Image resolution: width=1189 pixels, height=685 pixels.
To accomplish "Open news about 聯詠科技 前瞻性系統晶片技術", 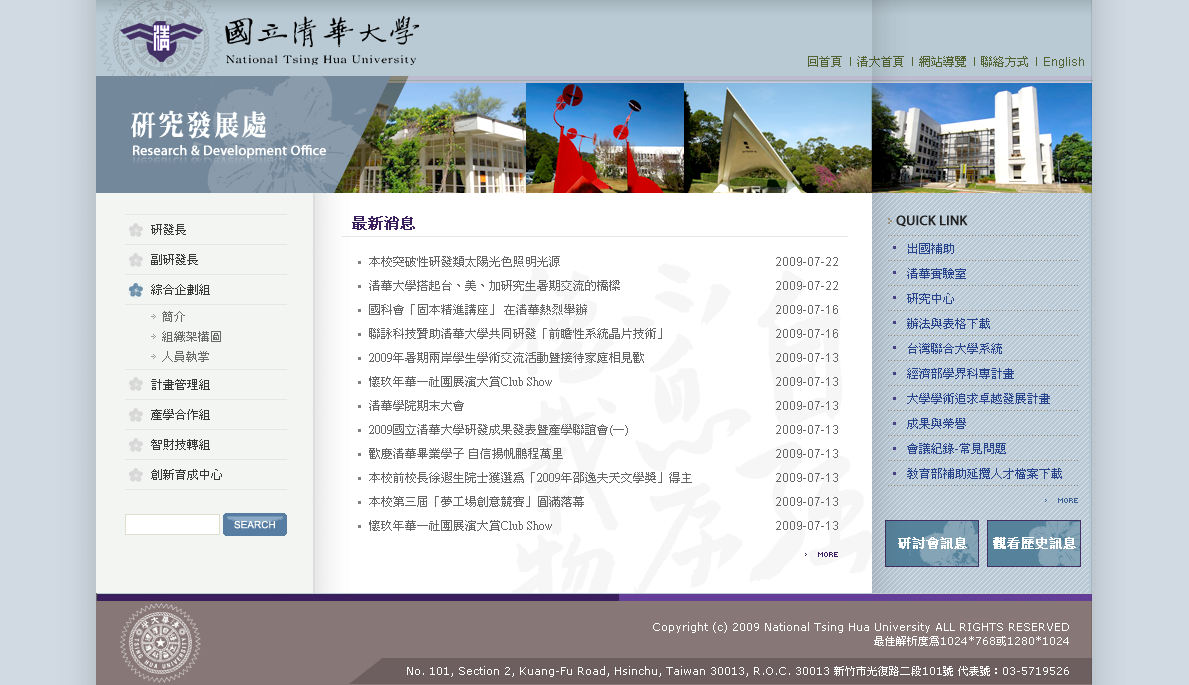I will pos(517,334).
